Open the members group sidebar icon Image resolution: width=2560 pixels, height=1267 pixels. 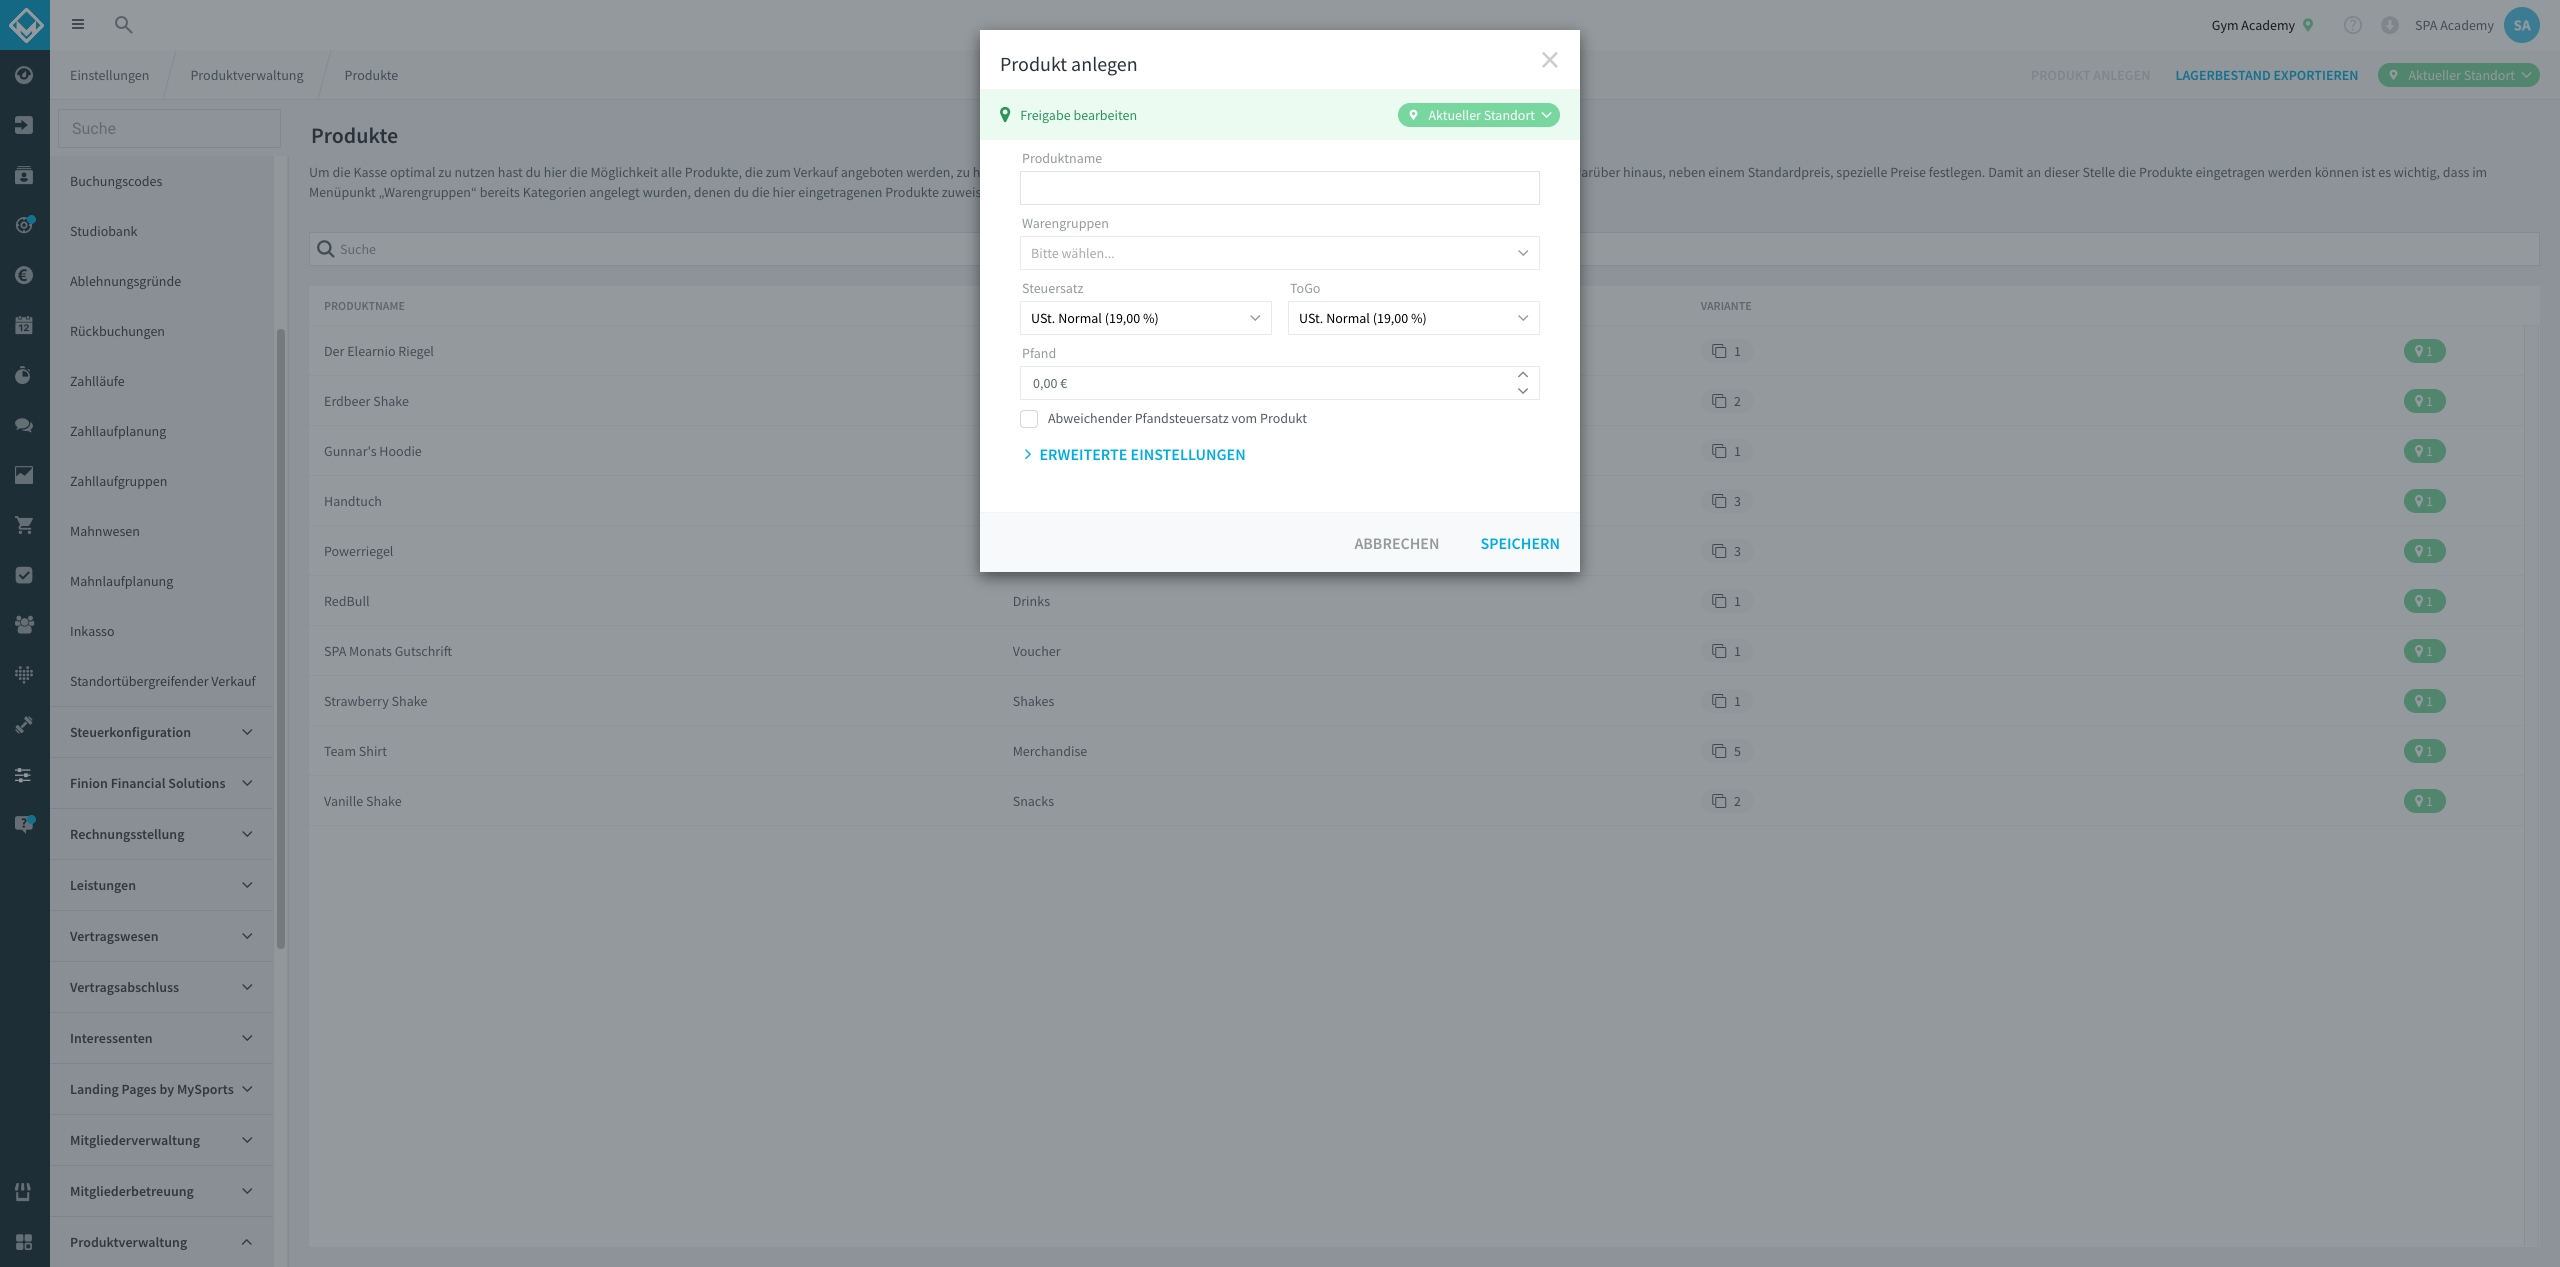click(24, 625)
